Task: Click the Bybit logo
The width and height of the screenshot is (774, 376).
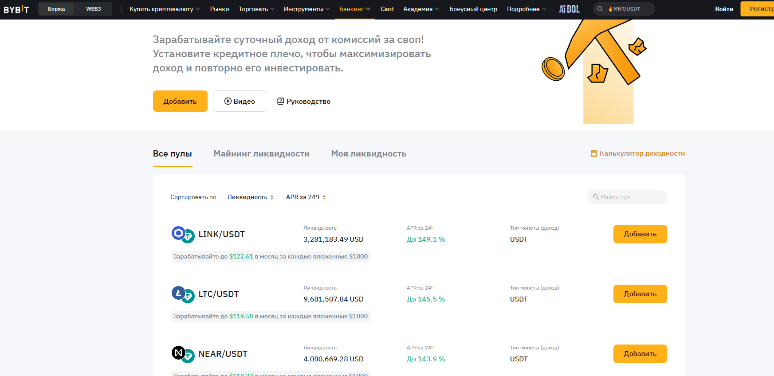Action: (16, 9)
